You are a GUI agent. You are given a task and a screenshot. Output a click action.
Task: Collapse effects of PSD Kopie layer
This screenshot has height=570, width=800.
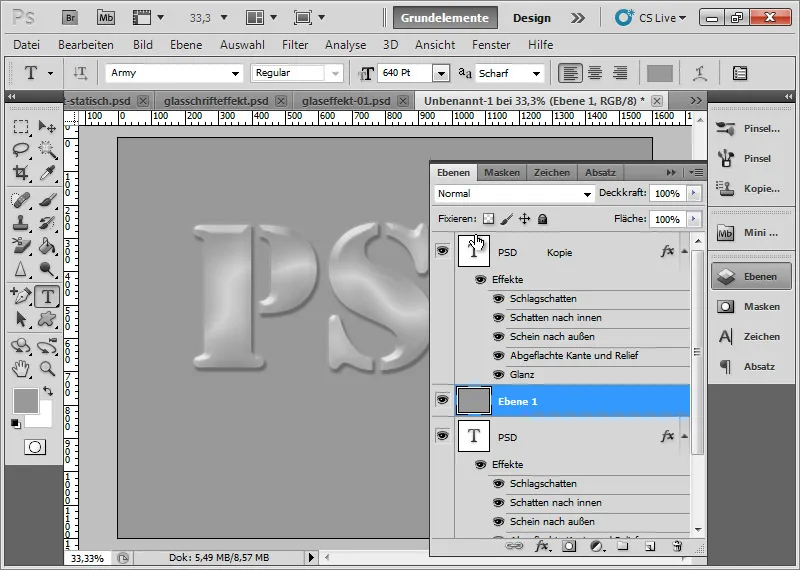coord(684,251)
